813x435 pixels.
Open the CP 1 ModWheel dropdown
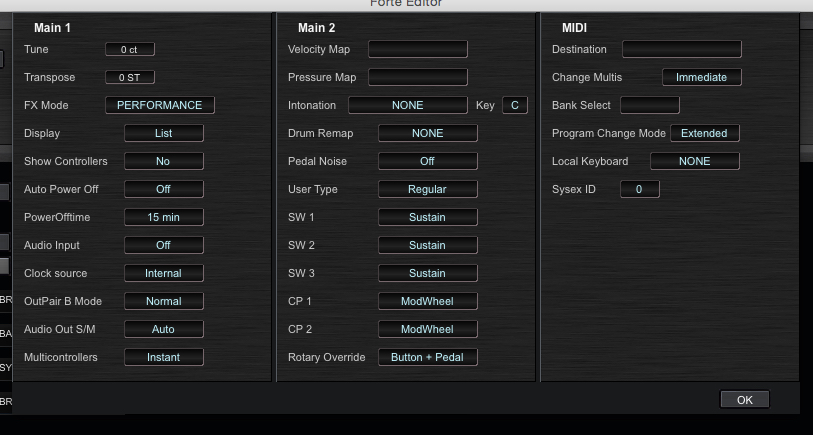tap(428, 301)
